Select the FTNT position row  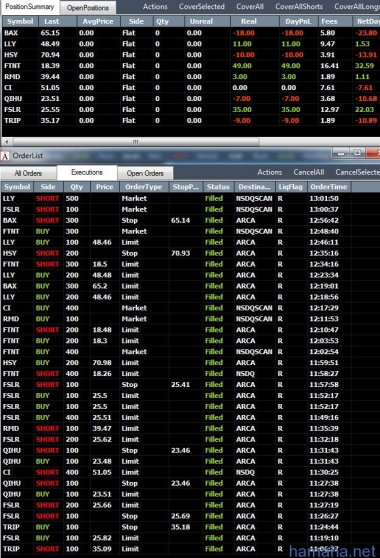[x=191, y=66]
